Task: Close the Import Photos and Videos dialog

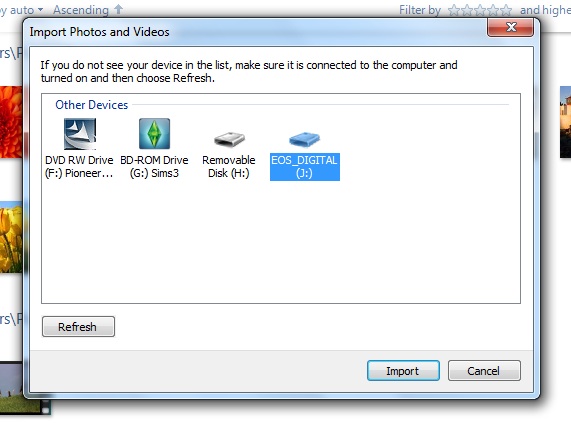Action: point(511,27)
